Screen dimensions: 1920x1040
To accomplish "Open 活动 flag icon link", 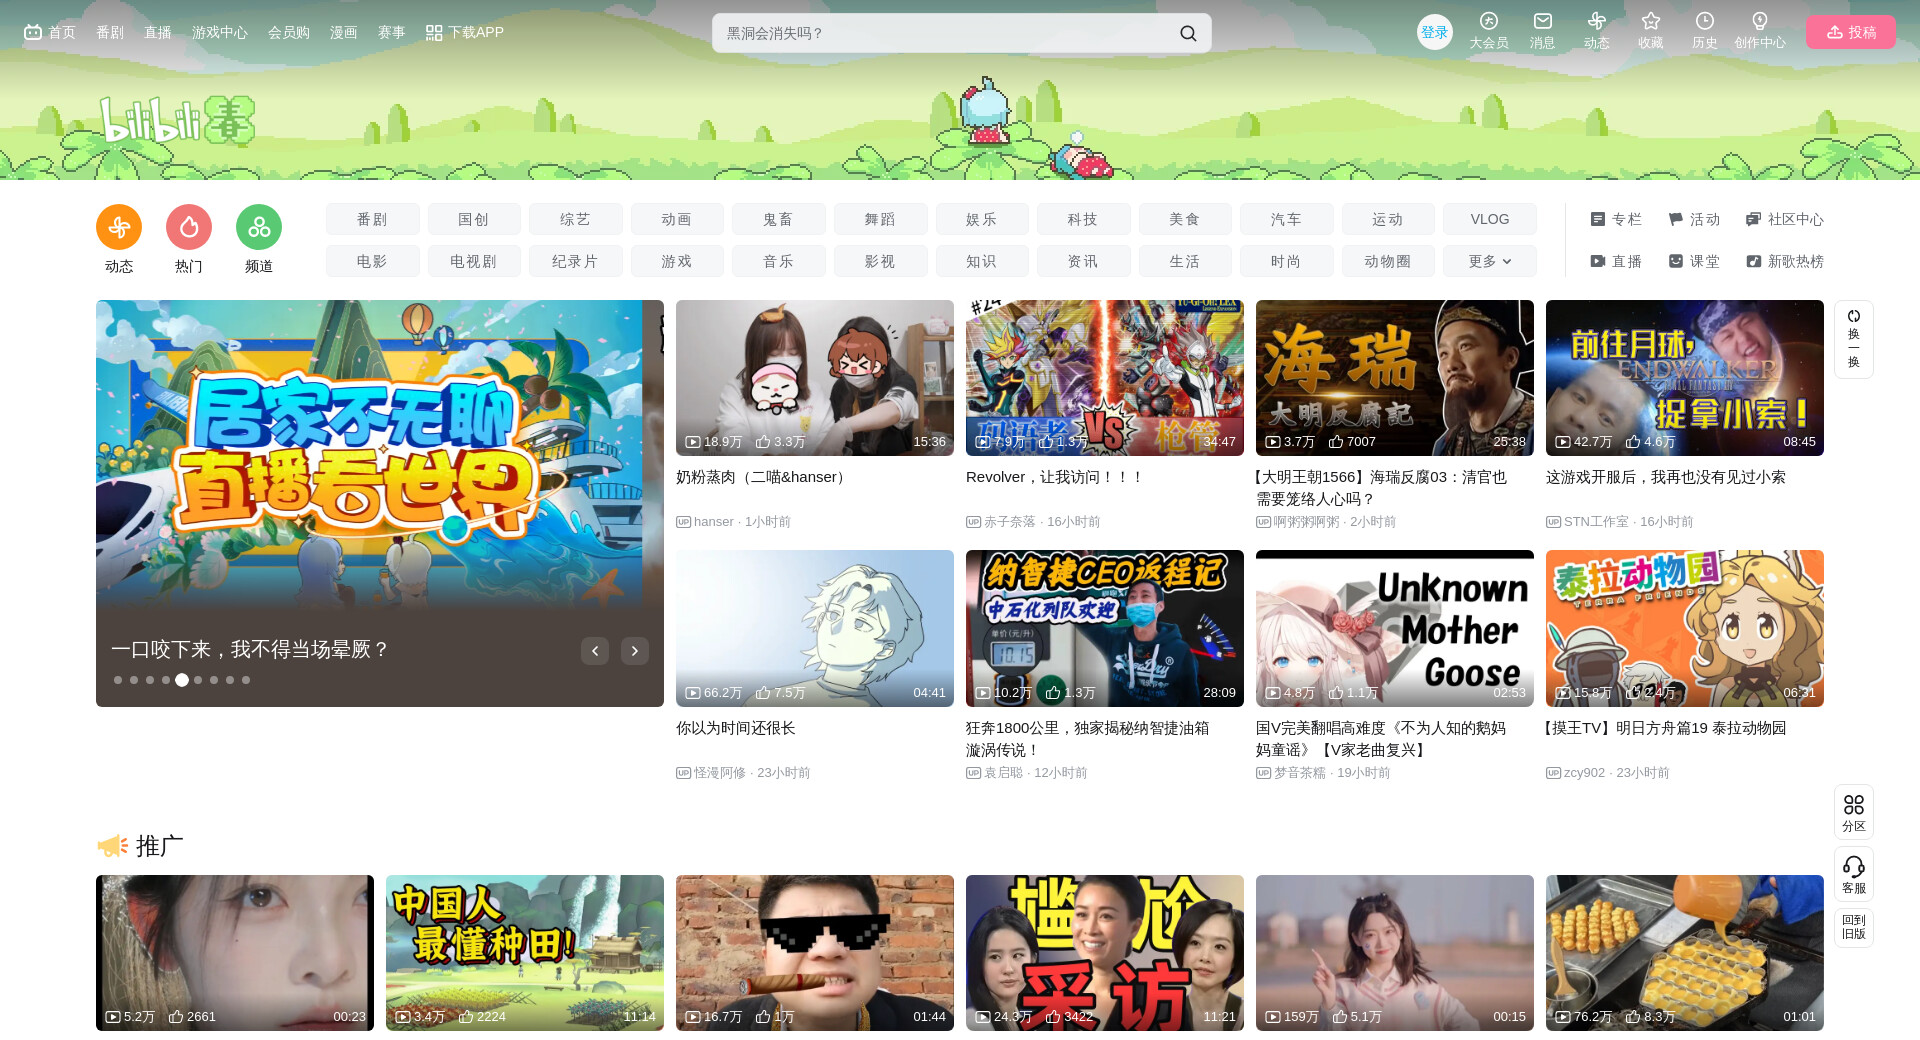I will 1694,219.
